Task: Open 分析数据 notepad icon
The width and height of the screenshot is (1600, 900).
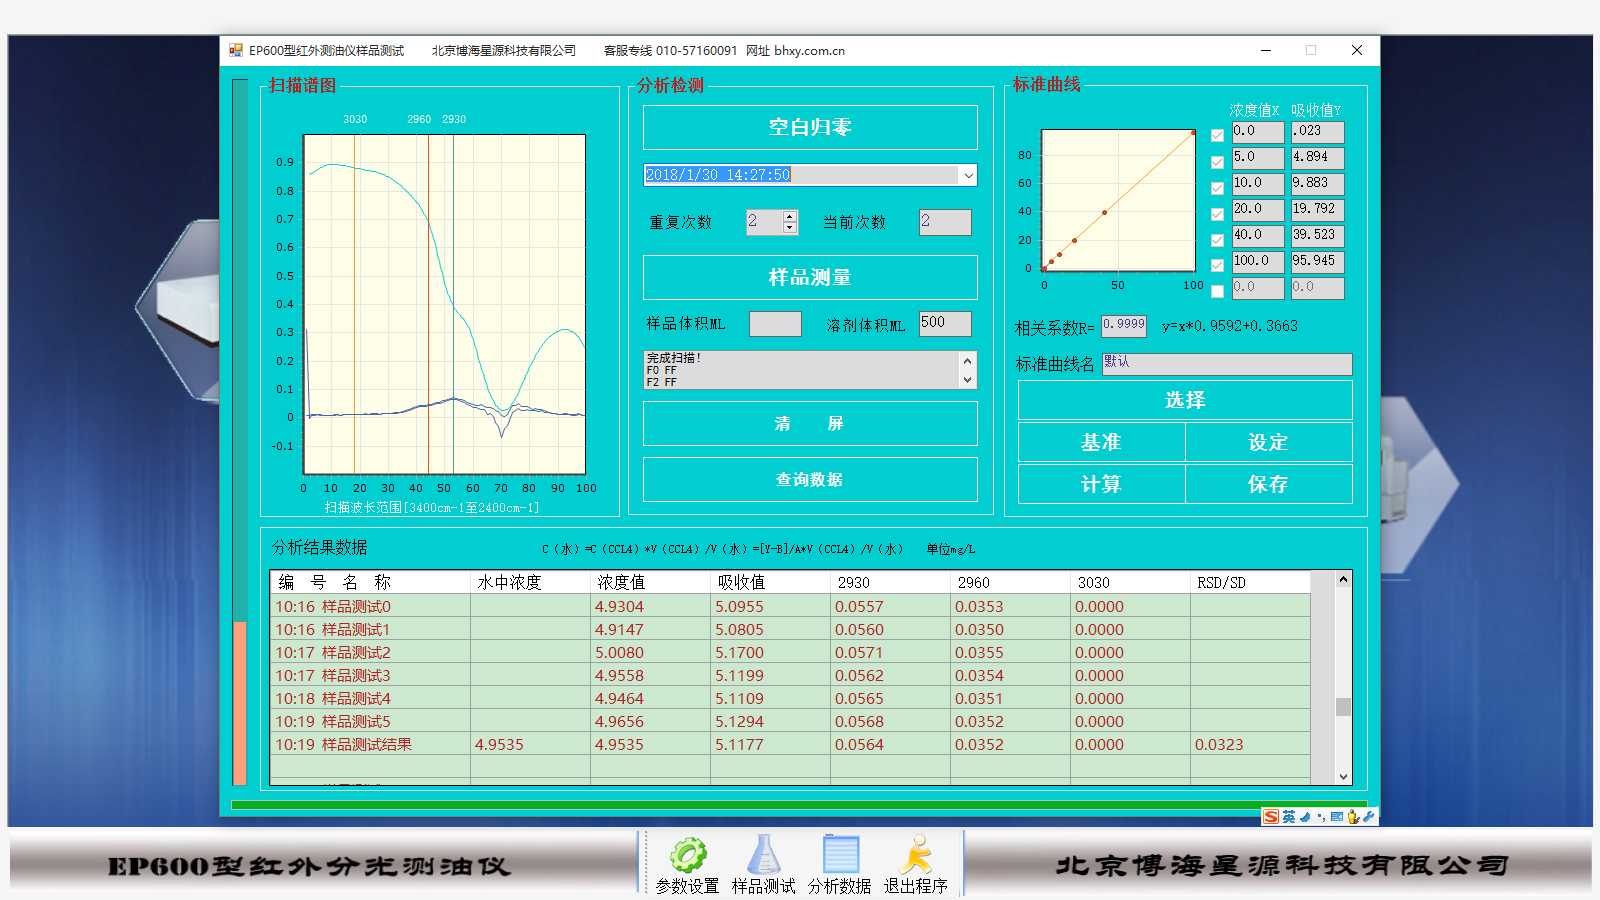Action: click(x=840, y=856)
